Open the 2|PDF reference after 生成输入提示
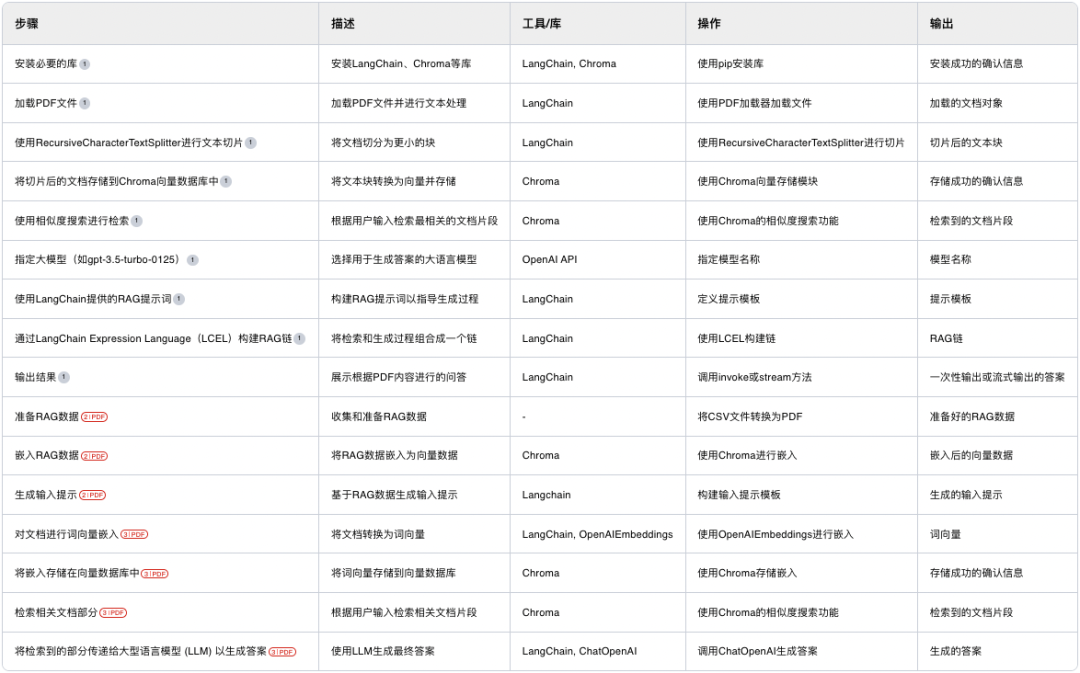The width and height of the screenshot is (1080, 673). [92, 495]
